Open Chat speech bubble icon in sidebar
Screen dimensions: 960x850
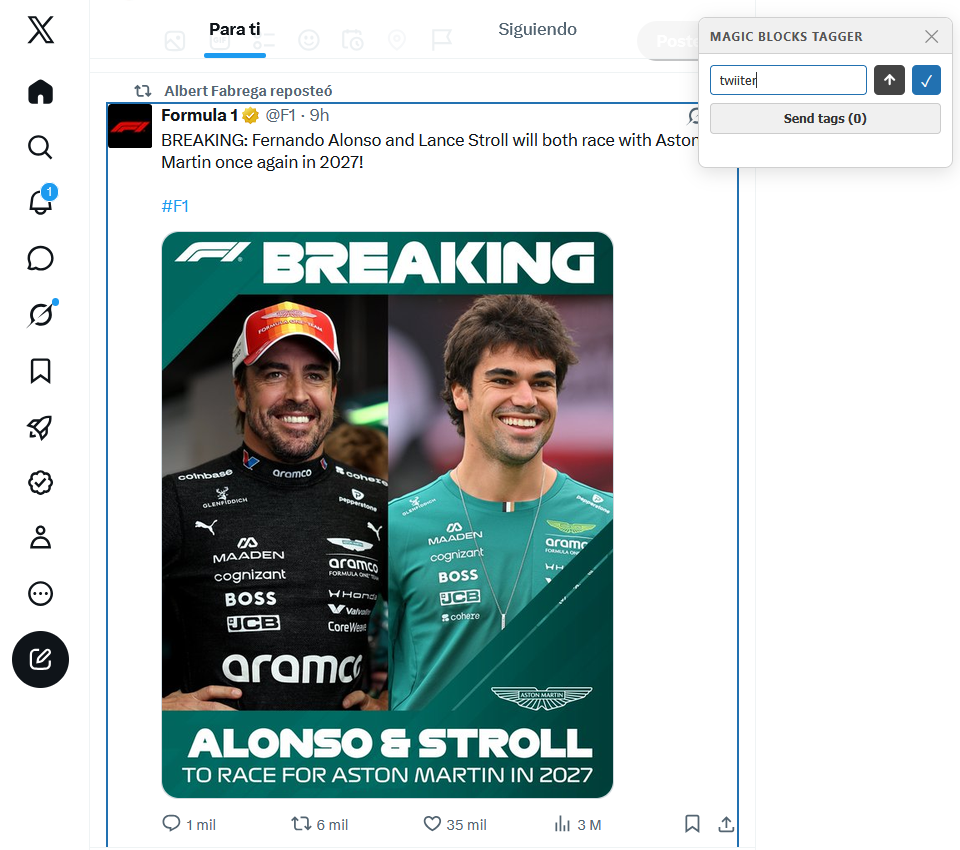coord(40,258)
